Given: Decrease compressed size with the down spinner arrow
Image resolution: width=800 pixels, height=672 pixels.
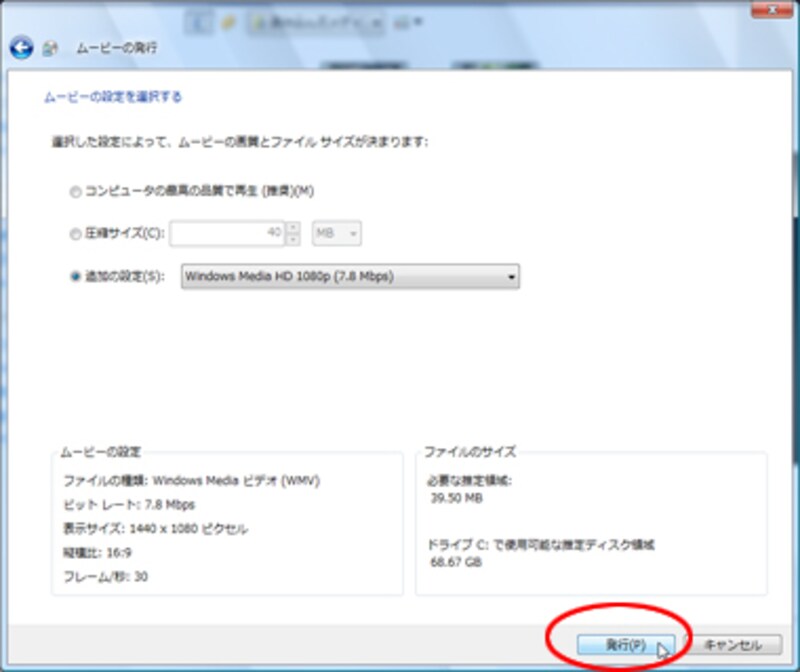Looking at the screenshot, I should click(293, 240).
